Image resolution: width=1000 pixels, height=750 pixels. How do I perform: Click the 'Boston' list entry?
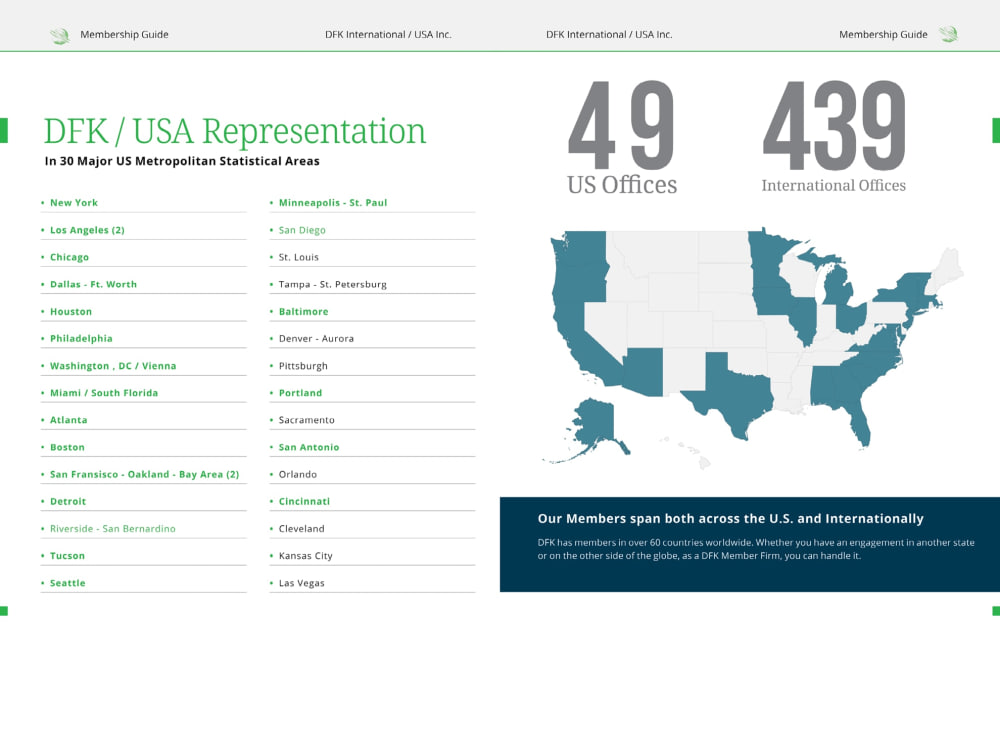point(67,448)
